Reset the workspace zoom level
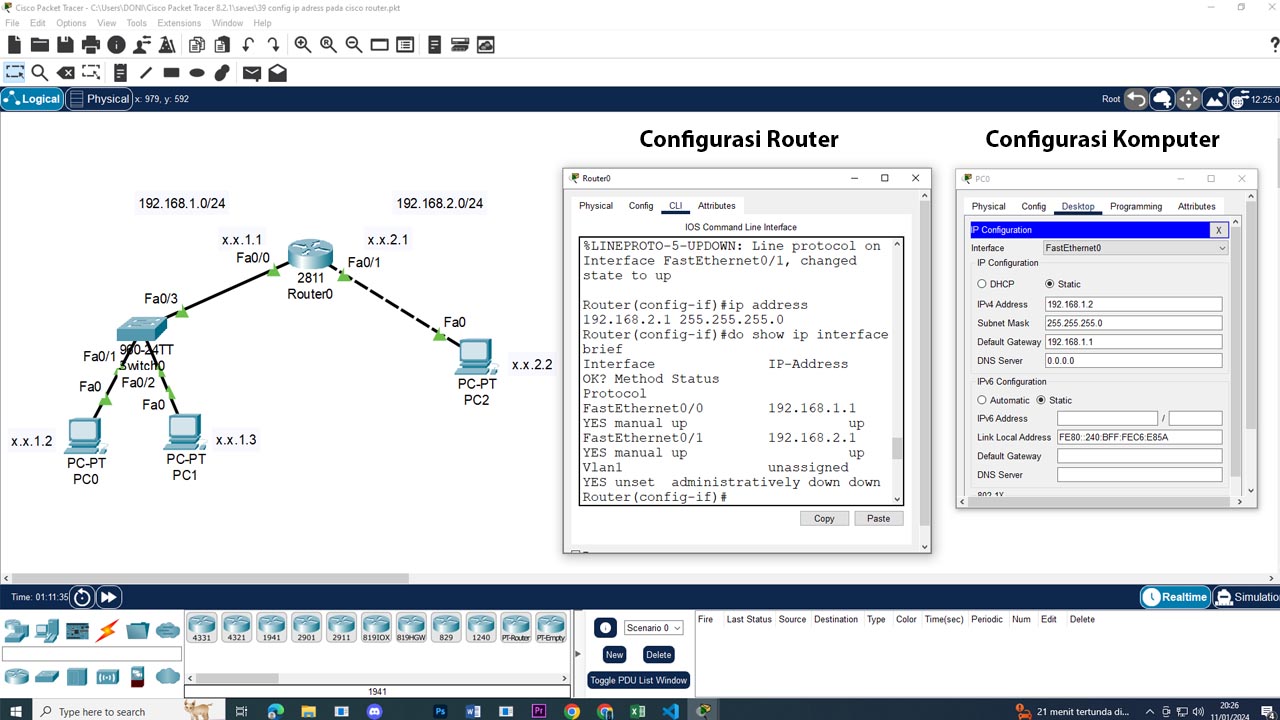 coord(328,45)
